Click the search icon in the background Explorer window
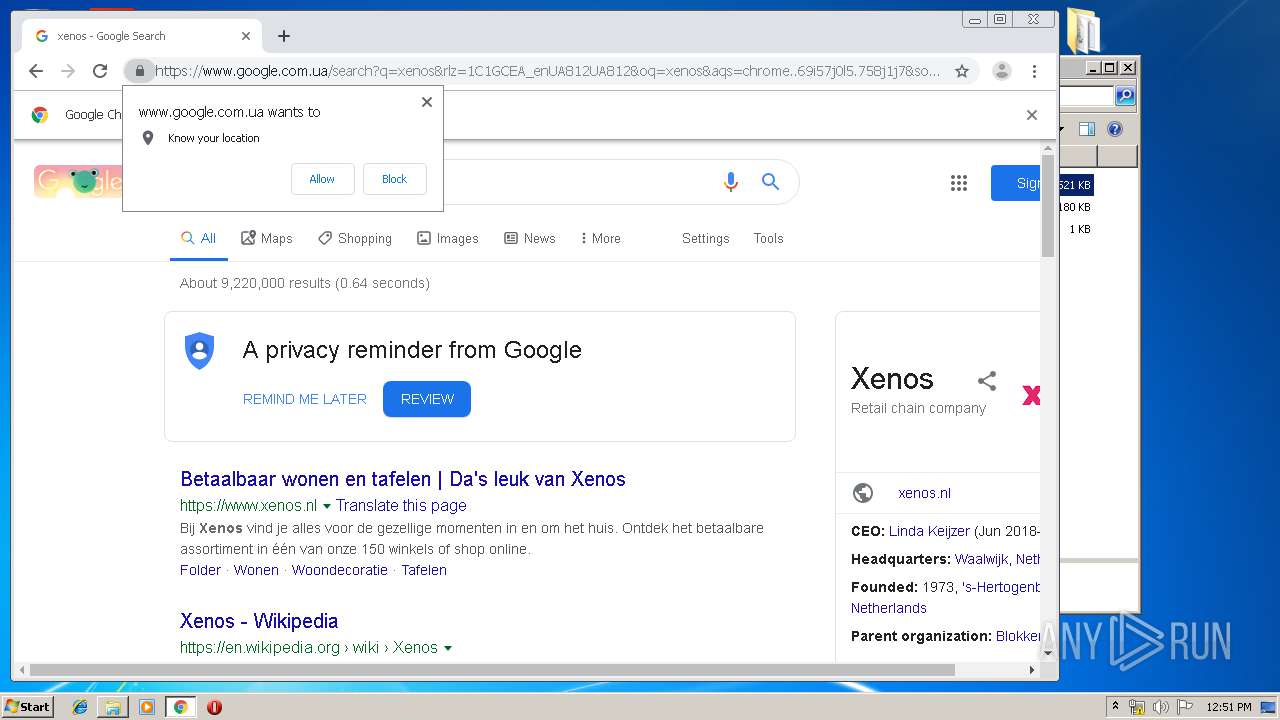 (1125, 96)
